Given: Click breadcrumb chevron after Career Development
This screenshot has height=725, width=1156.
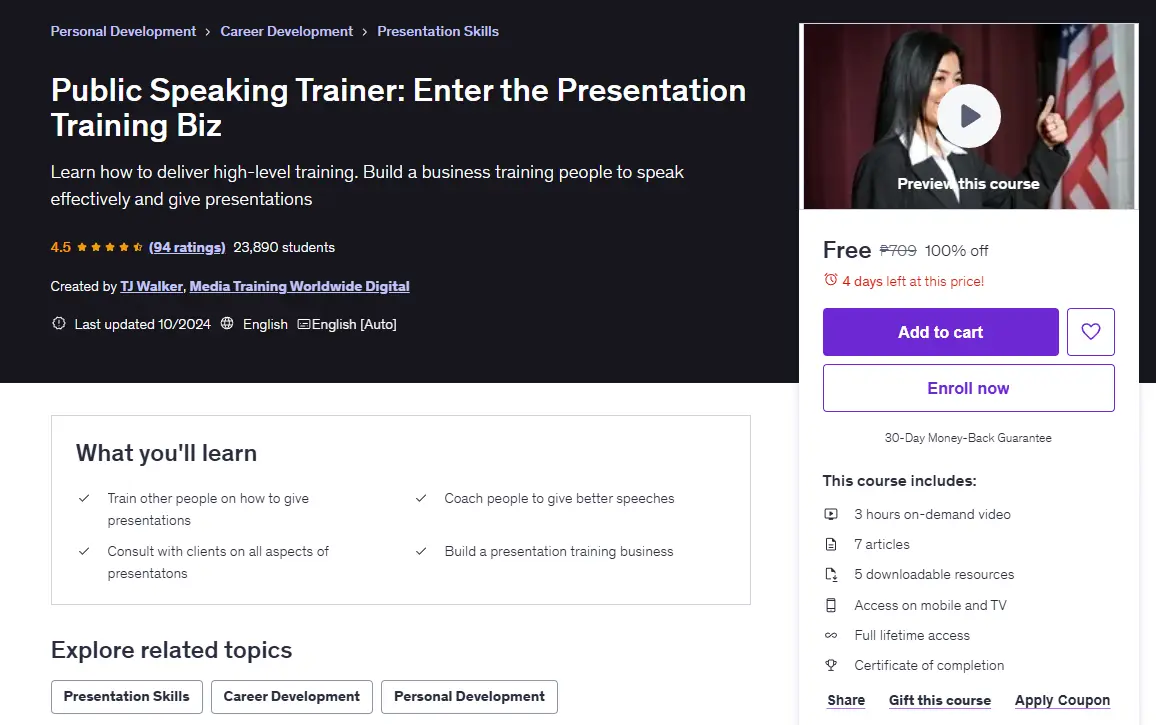Looking at the screenshot, I should [x=365, y=32].
